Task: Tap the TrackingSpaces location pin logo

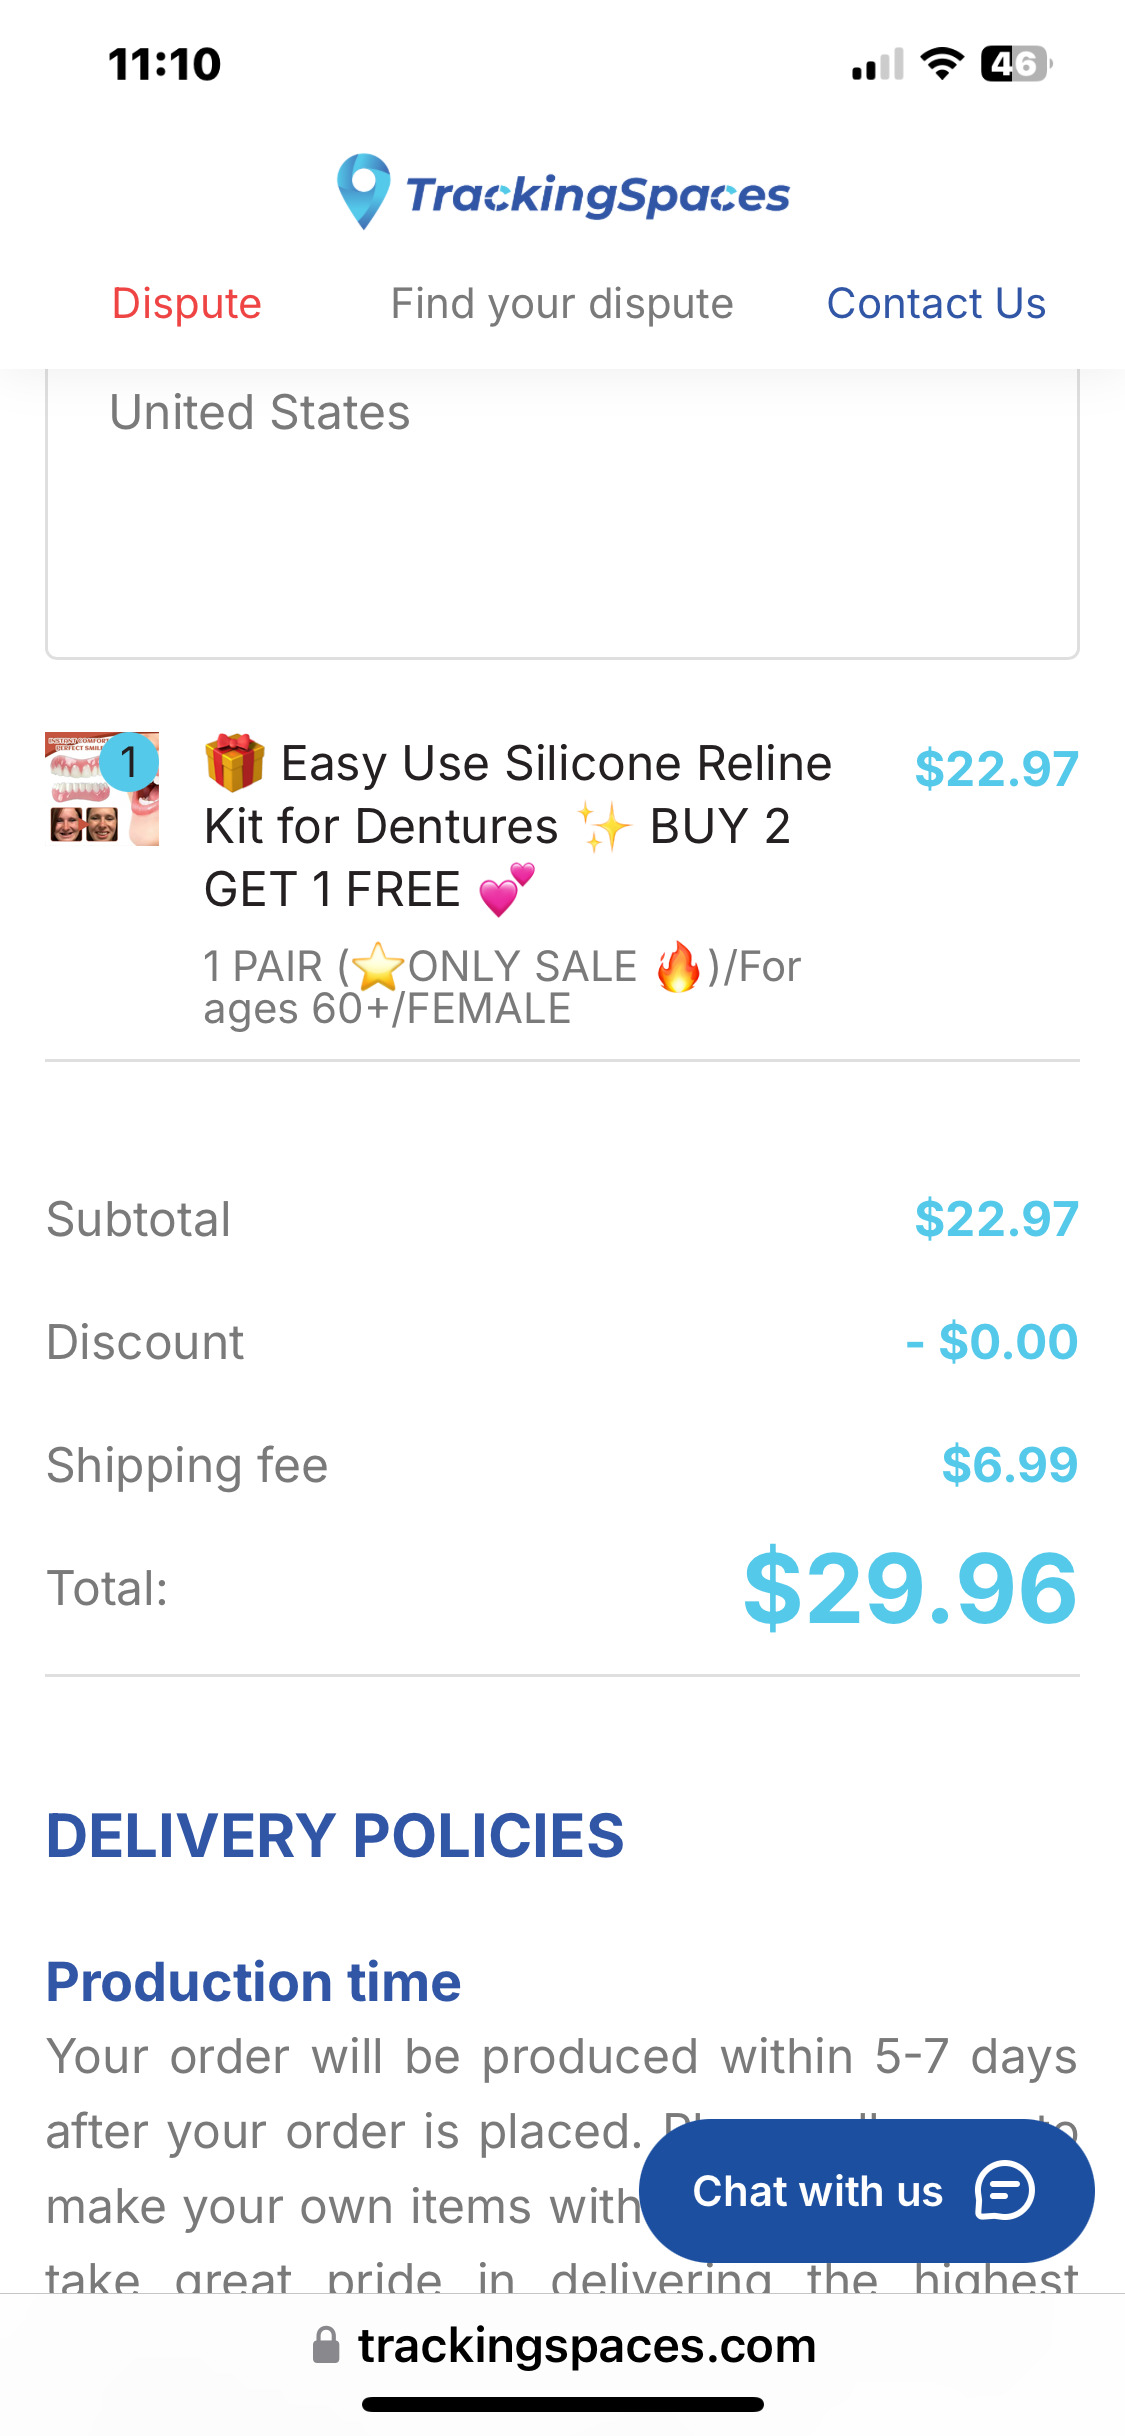Action: coord(363,190)
